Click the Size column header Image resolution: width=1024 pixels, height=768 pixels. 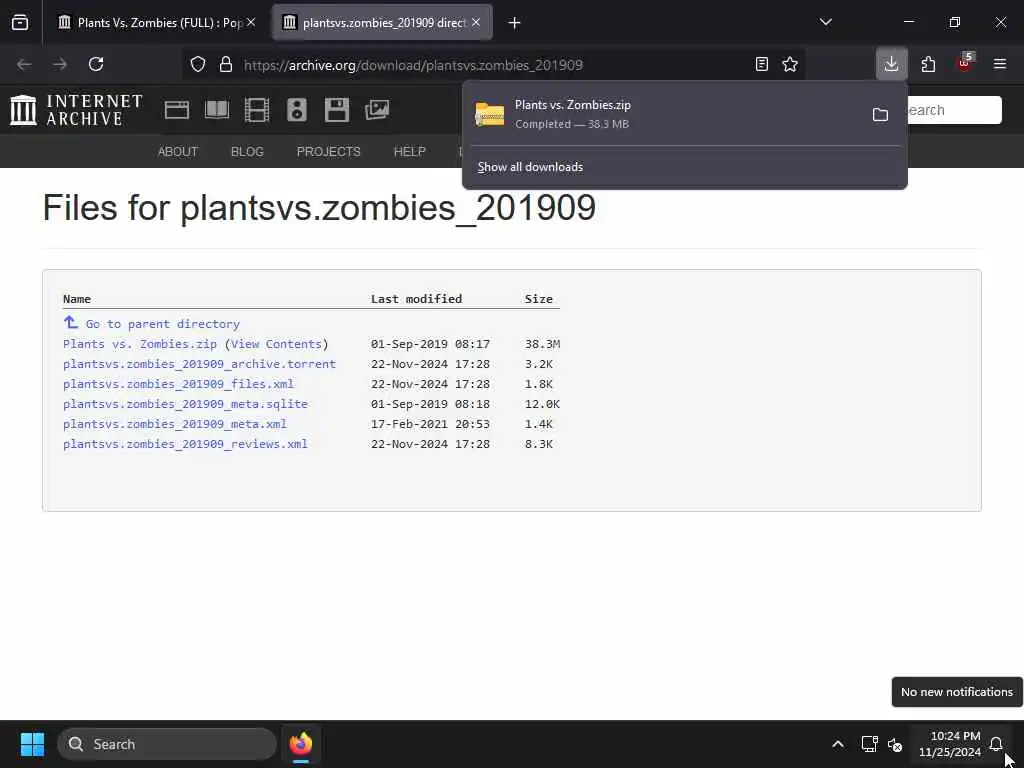[x=539, y=299]
